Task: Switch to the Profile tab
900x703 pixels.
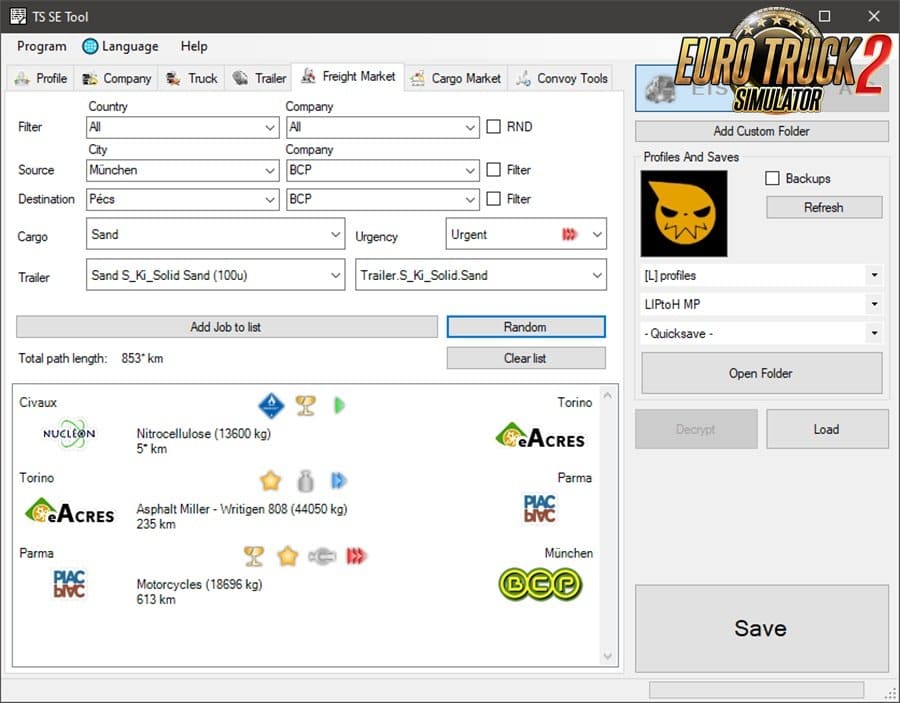Action: click(41, 79)
